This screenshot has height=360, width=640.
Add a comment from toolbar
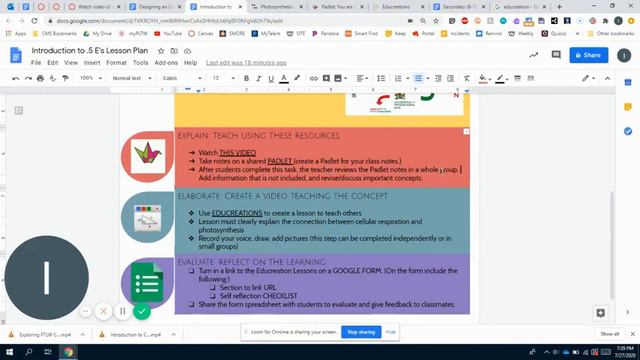[326, 78]
